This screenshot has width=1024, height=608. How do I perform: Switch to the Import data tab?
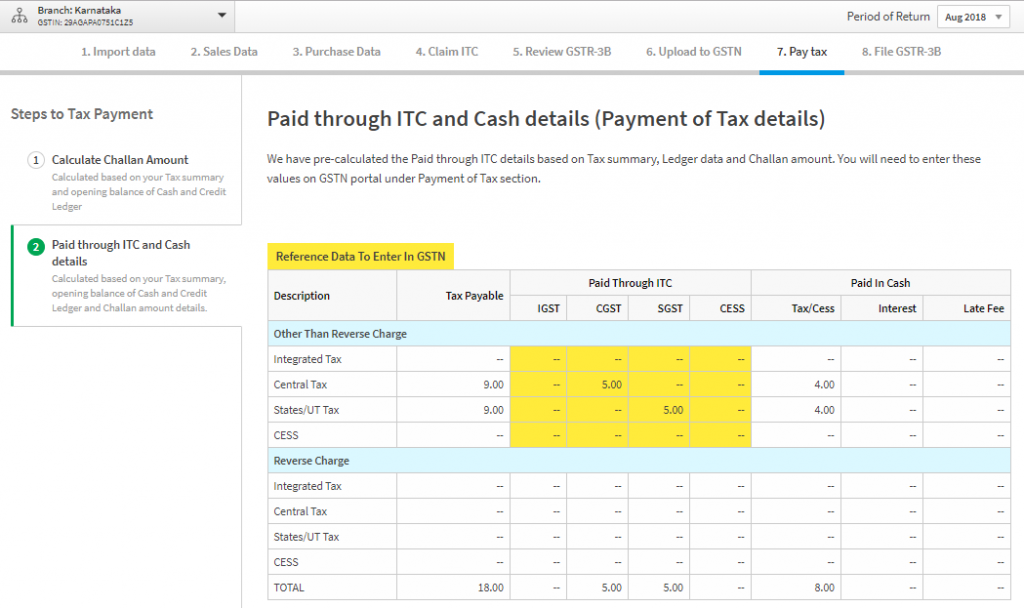point(117,51)
